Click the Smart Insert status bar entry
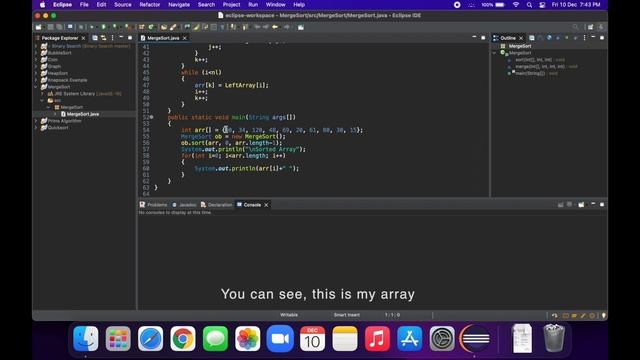 pyautogui.click(x=347, y=315)
